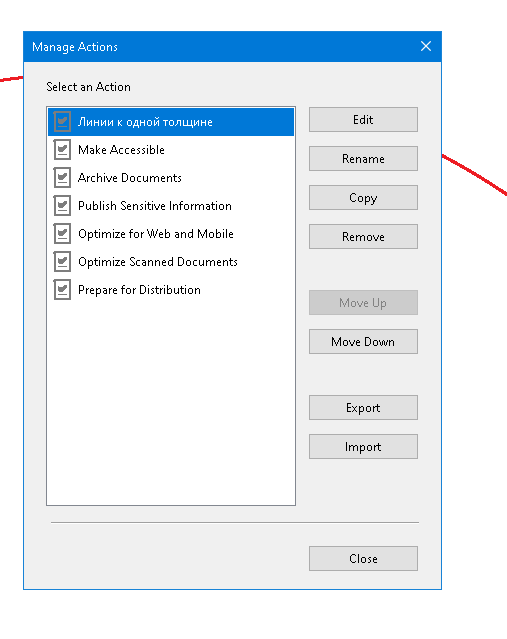Click the Optimize Scanned Documents action icon
Viewport: 507px width, 639px height.
click(62, 262)
